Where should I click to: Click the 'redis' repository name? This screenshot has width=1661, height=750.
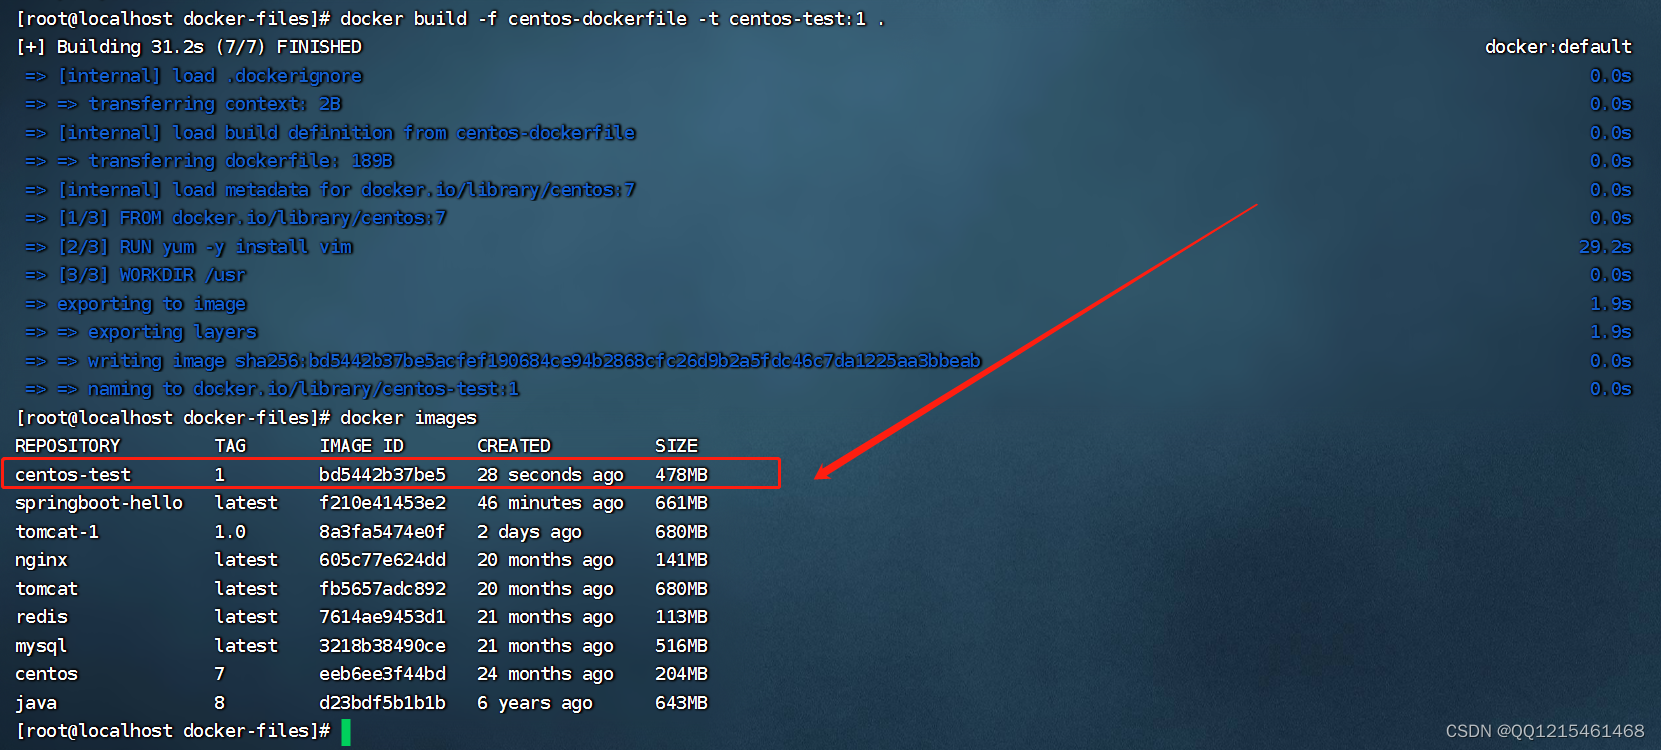(42, 617)
